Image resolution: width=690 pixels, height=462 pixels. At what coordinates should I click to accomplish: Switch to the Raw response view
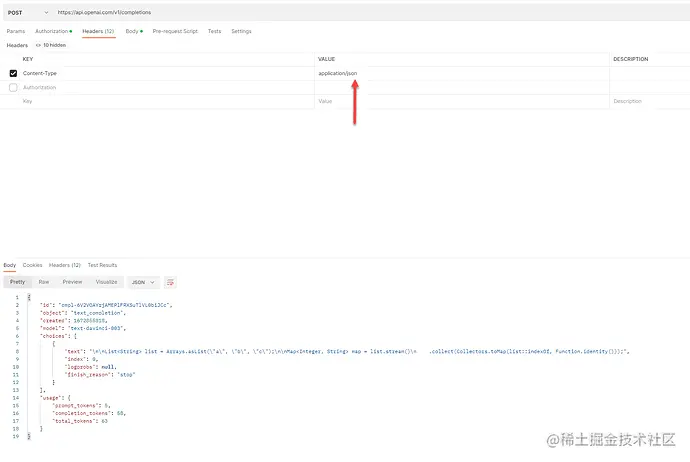[44, 282]
